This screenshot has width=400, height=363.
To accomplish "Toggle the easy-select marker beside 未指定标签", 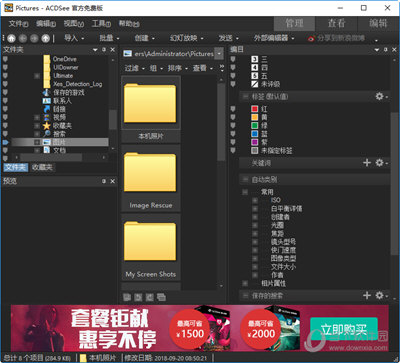I will pos(233,151).
